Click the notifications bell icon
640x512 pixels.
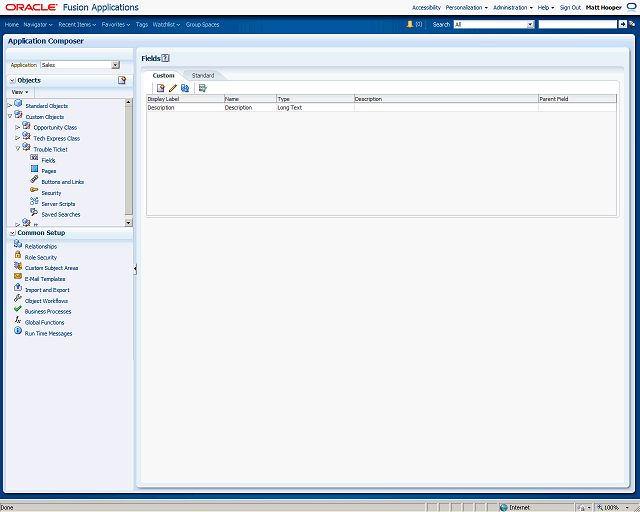[410, 24]
